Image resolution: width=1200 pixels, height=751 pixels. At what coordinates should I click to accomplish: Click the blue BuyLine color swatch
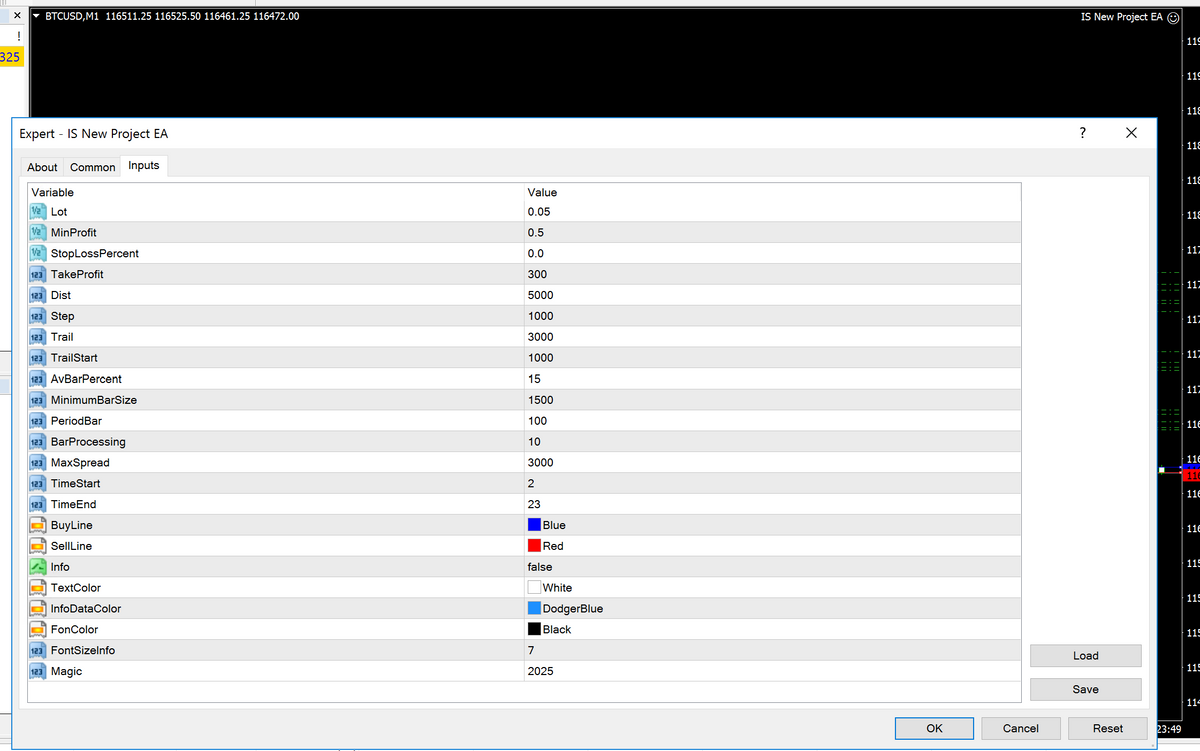point(534,525)
